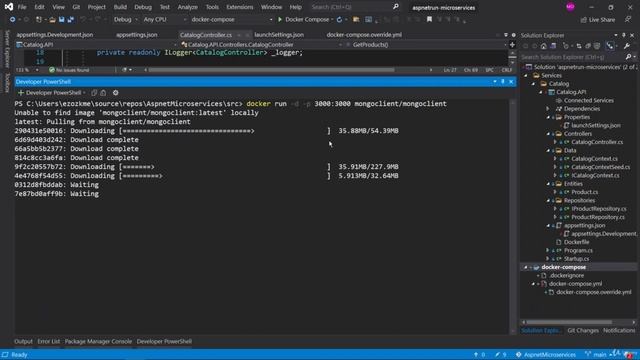640x360 pixels.
Task: Click the editor horizontal scrollbar
Action: coord(271,70)
